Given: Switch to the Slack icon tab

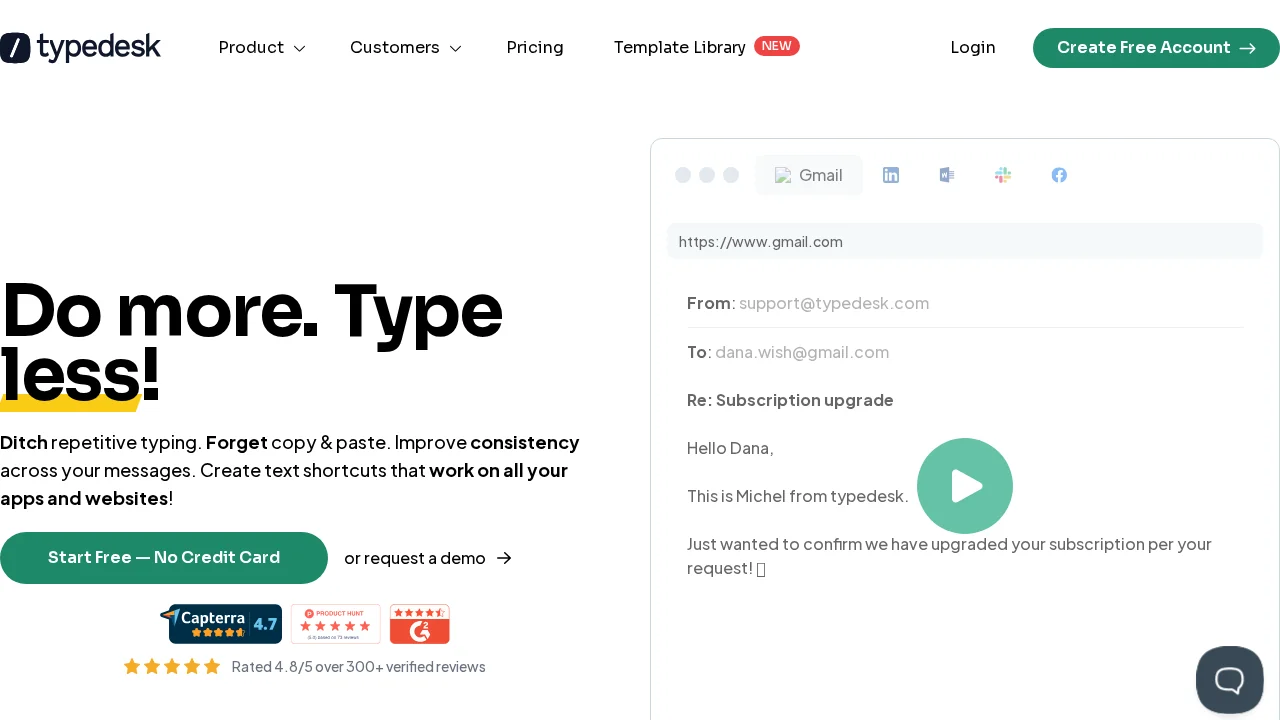Looking at the screenshot, I should (x=1003, y=175).
